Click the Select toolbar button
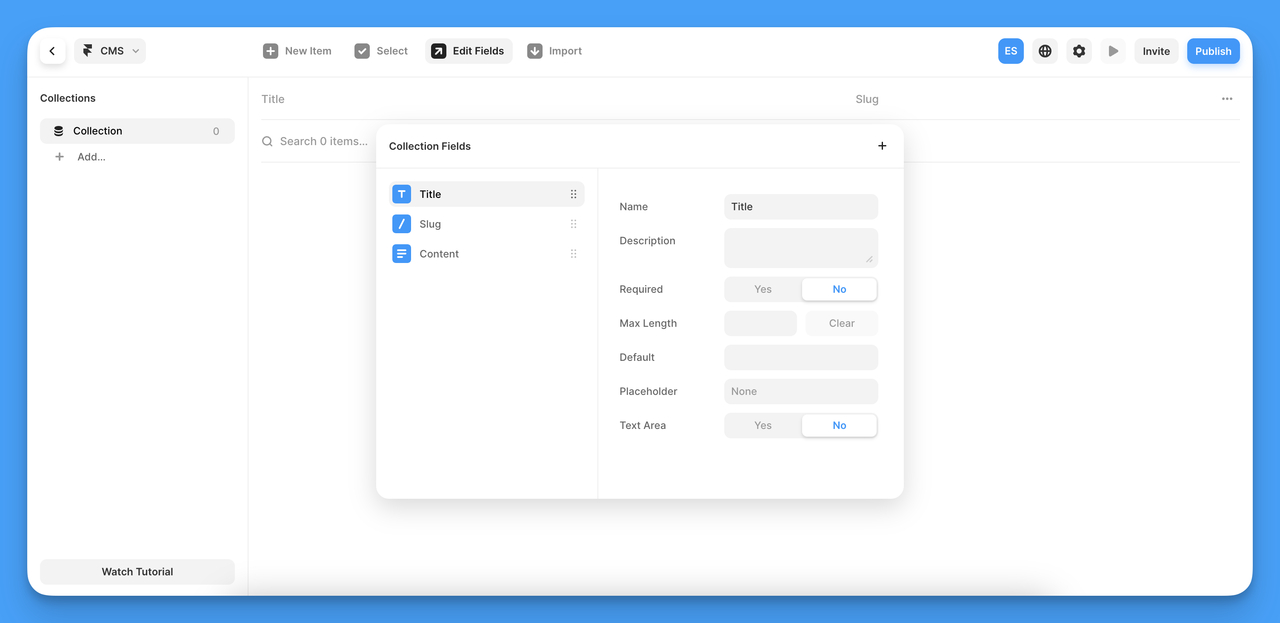 point(381,51)
